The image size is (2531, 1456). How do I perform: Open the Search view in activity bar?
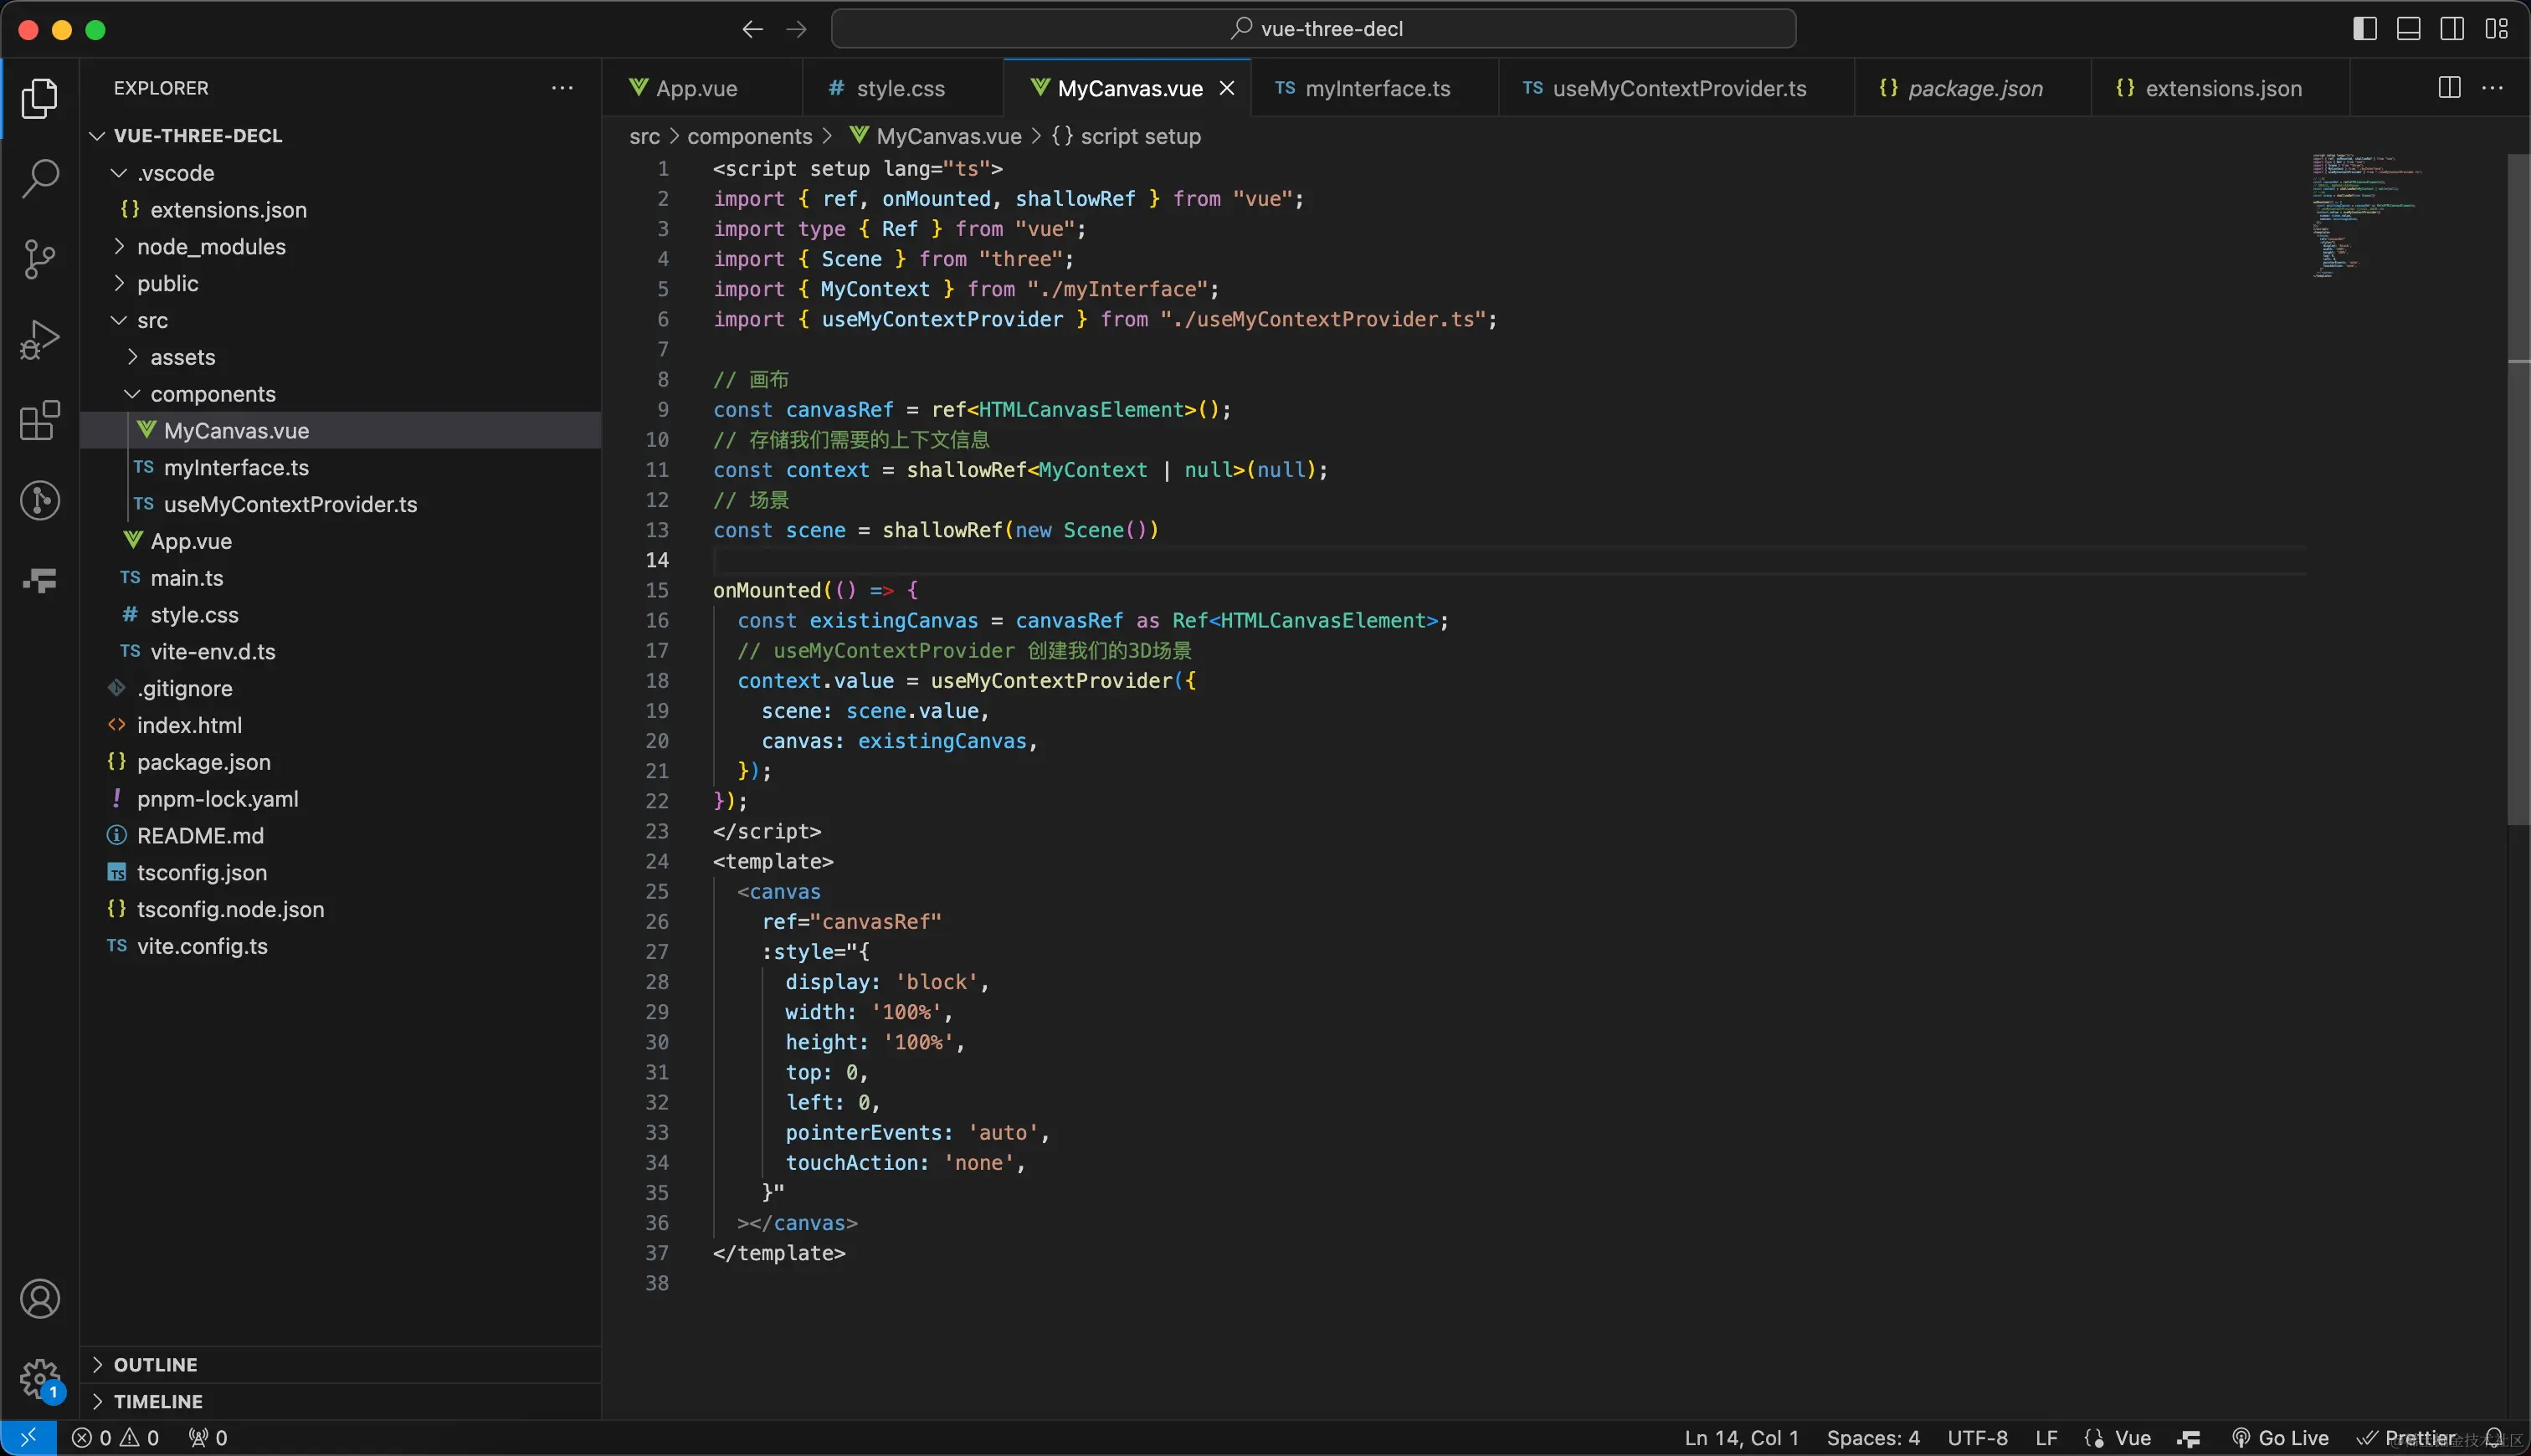[40, 179]
